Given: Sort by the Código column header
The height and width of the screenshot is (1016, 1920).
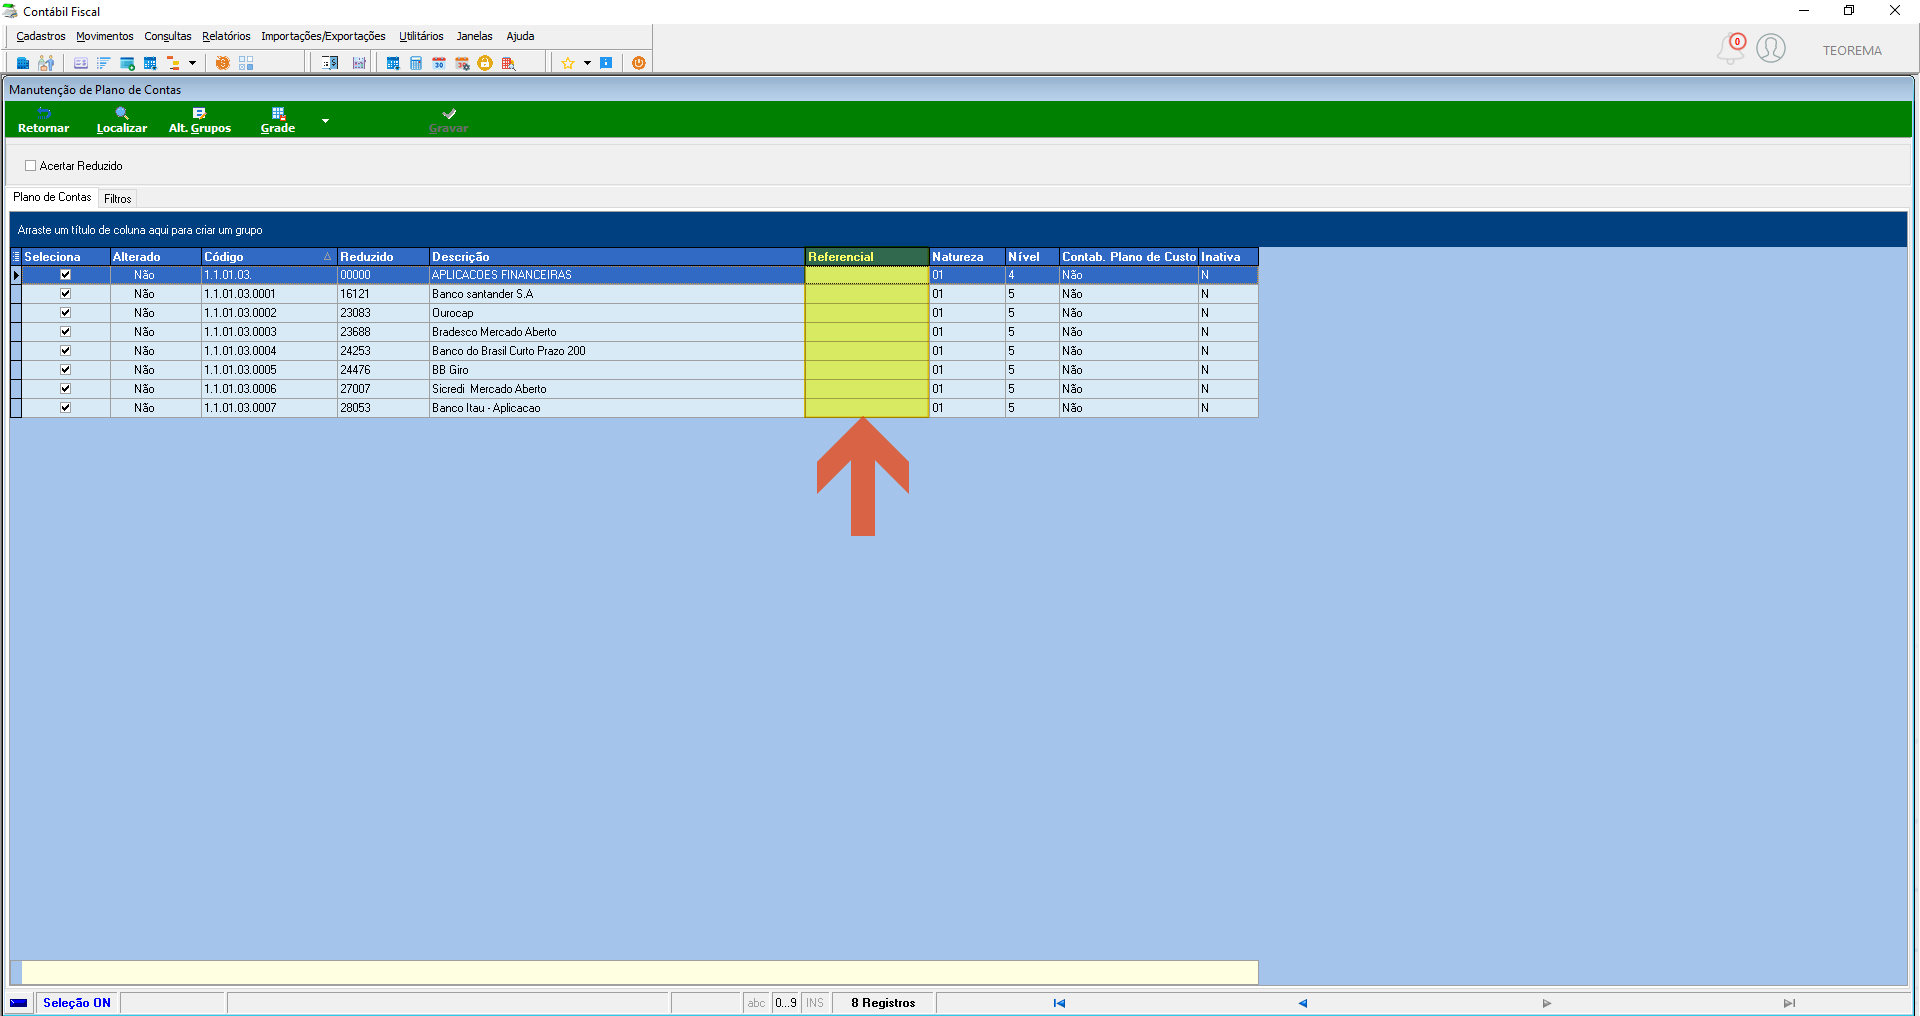Looking at the screenshot, I should pos(269,257).
